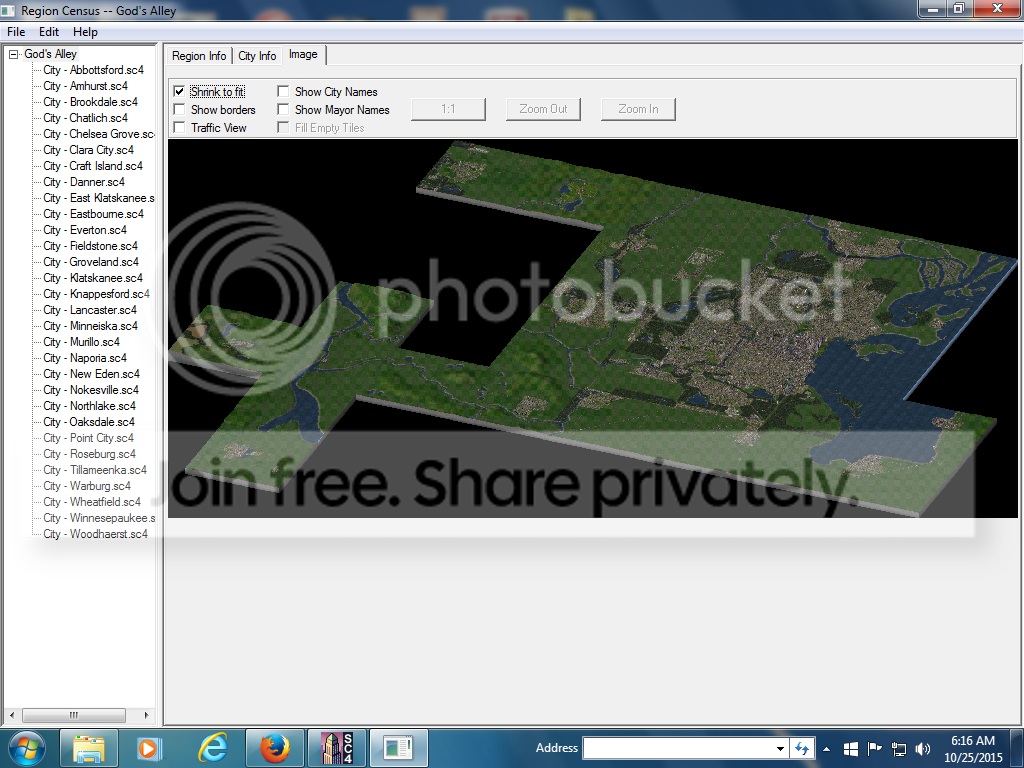Screen dimensions: 1024x768
Task: Open Windows Explorer from the taskbar
Action: [89, 748]
